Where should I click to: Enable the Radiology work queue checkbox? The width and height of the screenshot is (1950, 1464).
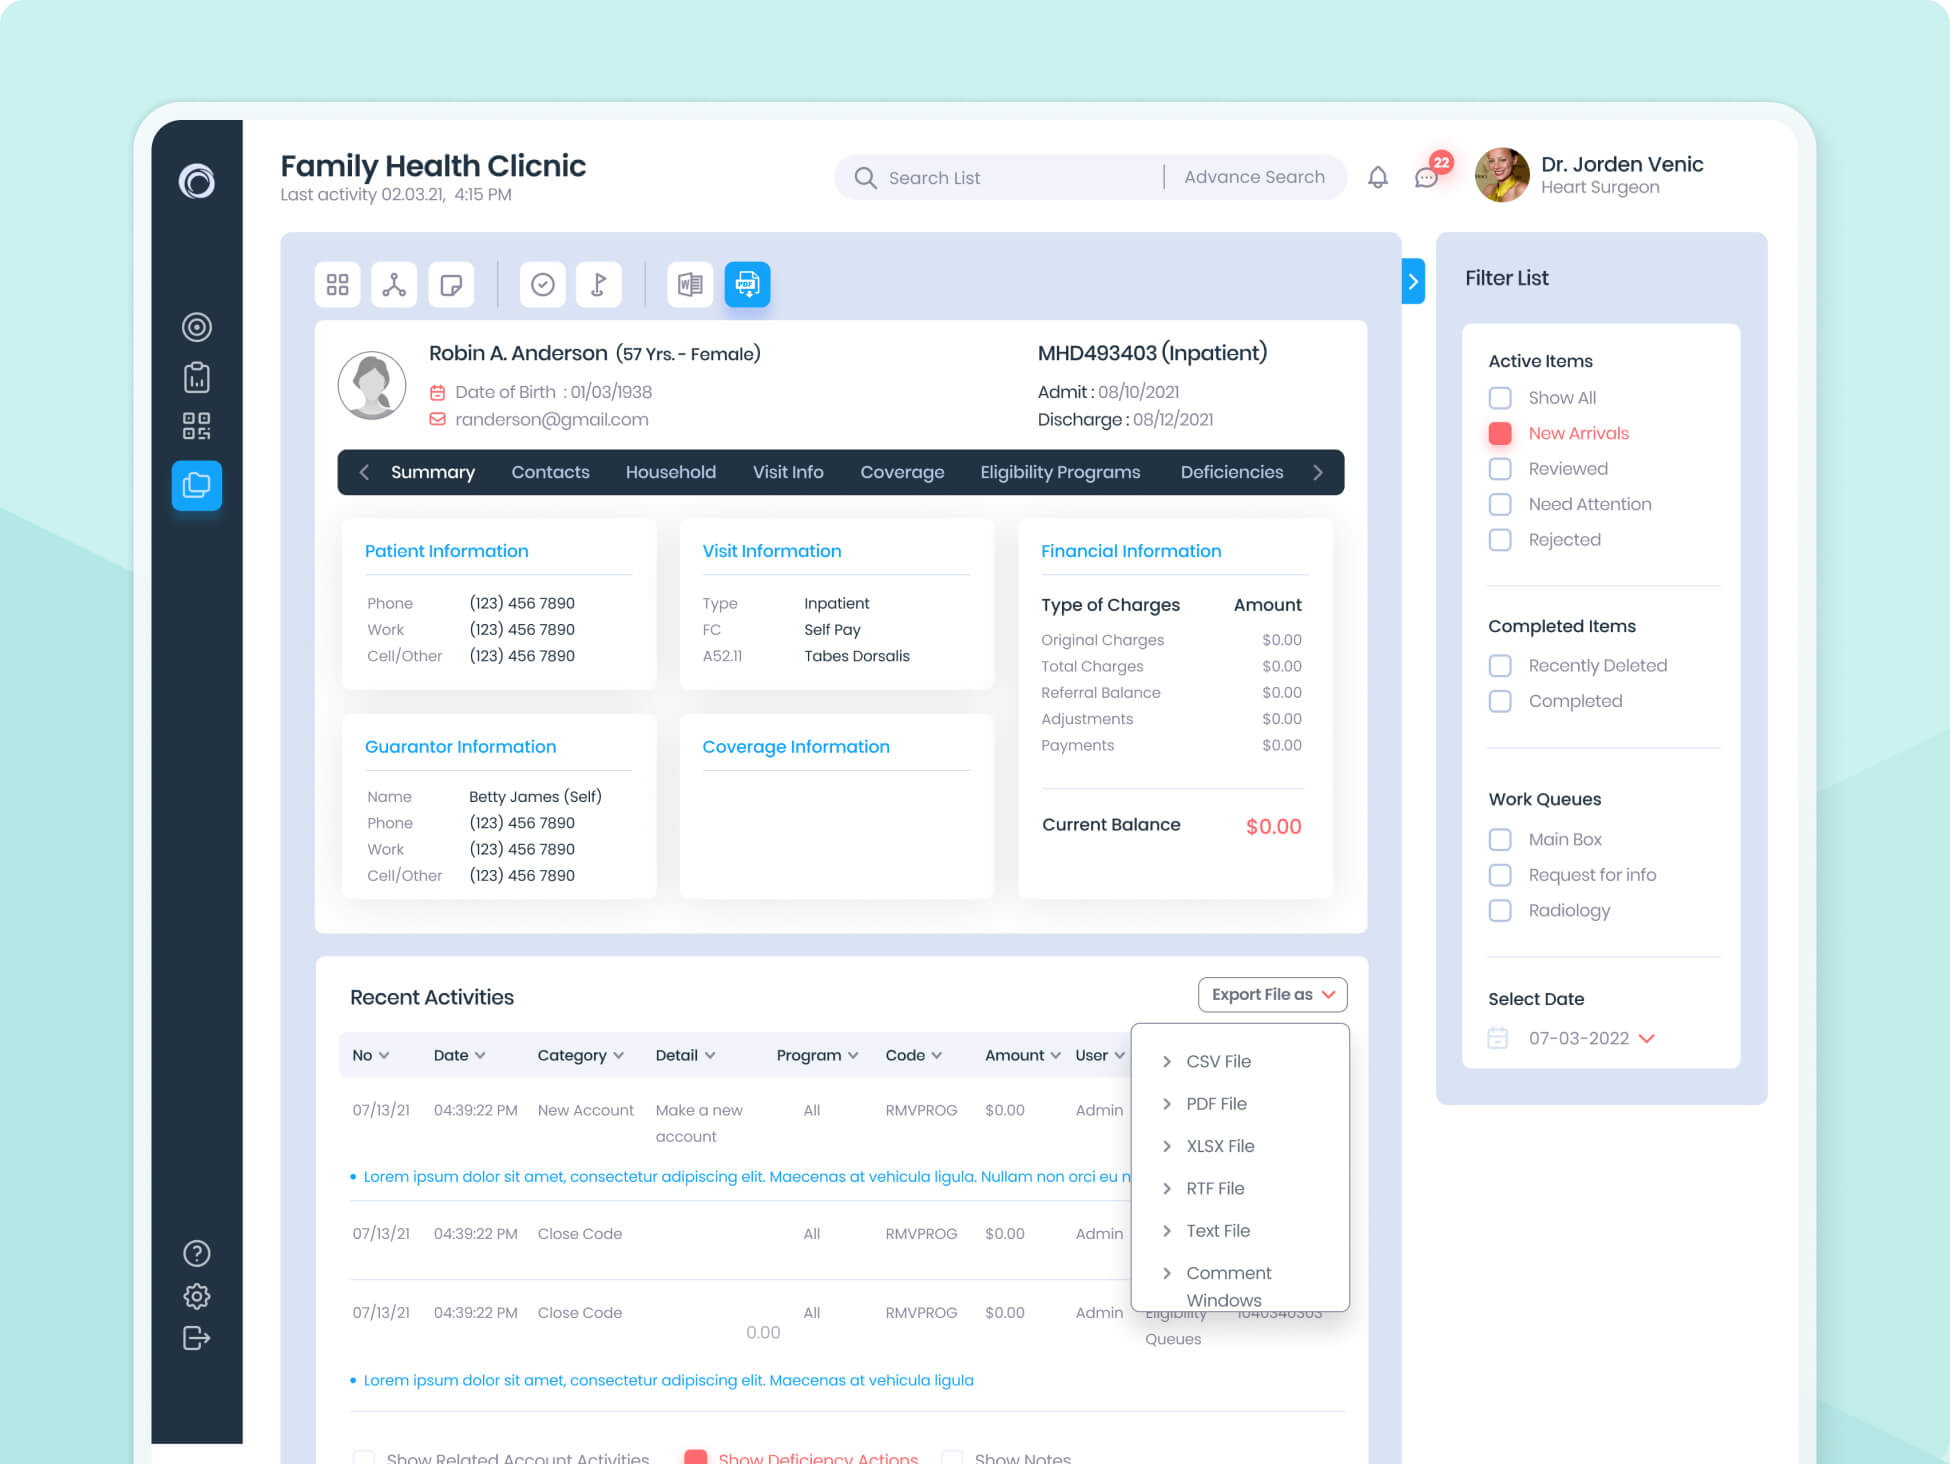(1500, 910)
